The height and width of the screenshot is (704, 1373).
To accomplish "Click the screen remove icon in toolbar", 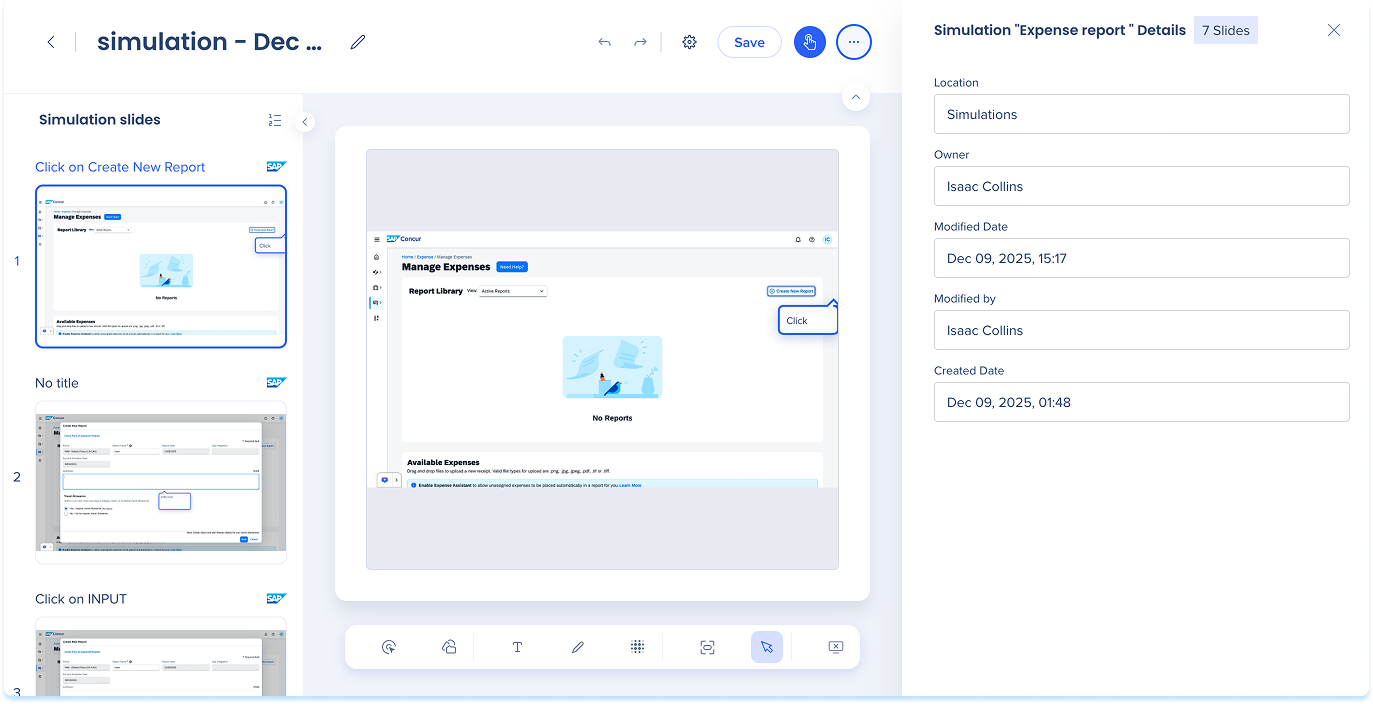I will point(836,647).
